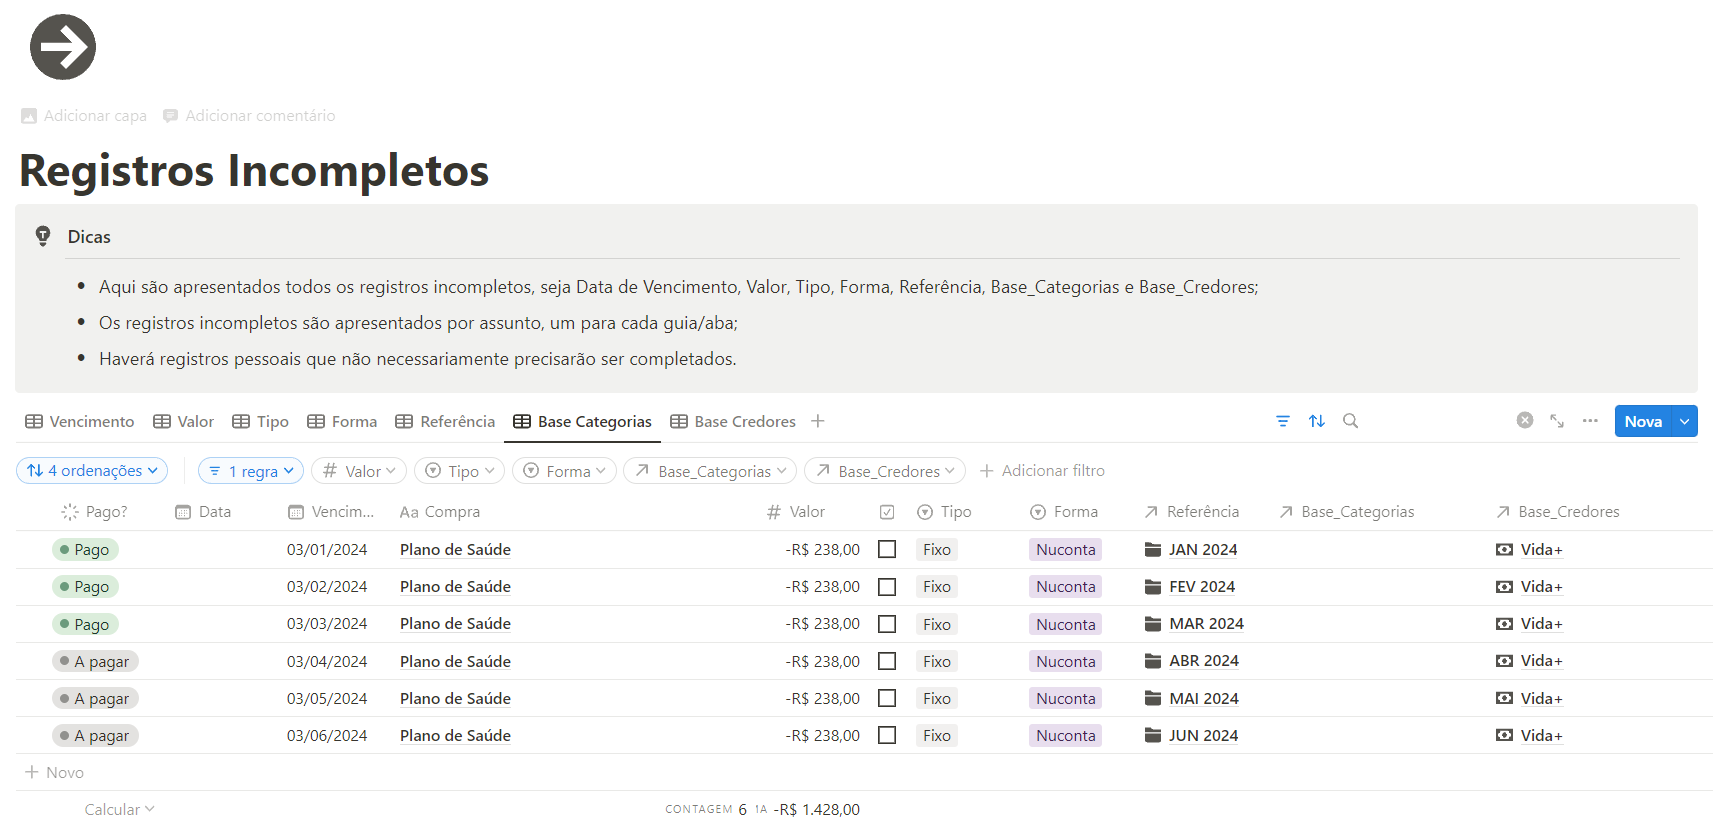Screen dimensions: 1713x831
Task: Open the sort arrows icon in the toolbar
Action: (1316, 421)
